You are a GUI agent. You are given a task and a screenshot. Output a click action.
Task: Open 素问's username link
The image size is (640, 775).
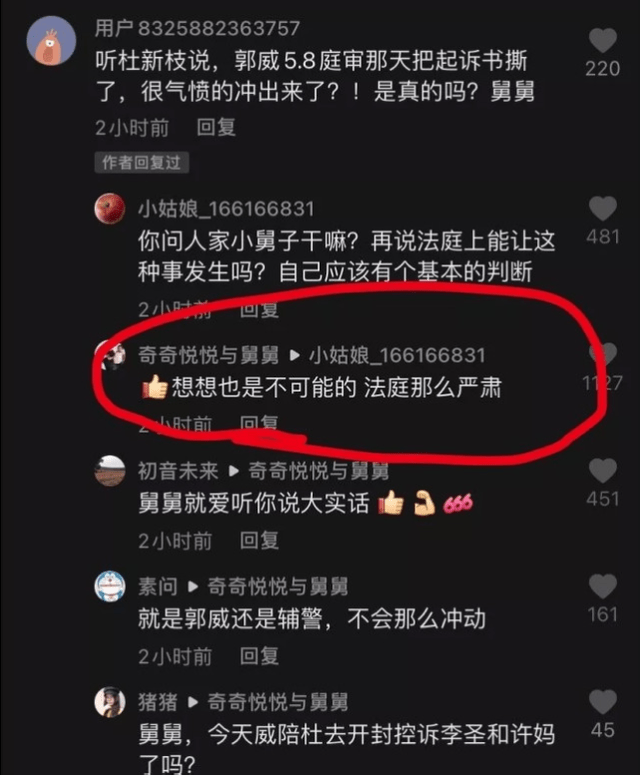[x=158, y=587]
